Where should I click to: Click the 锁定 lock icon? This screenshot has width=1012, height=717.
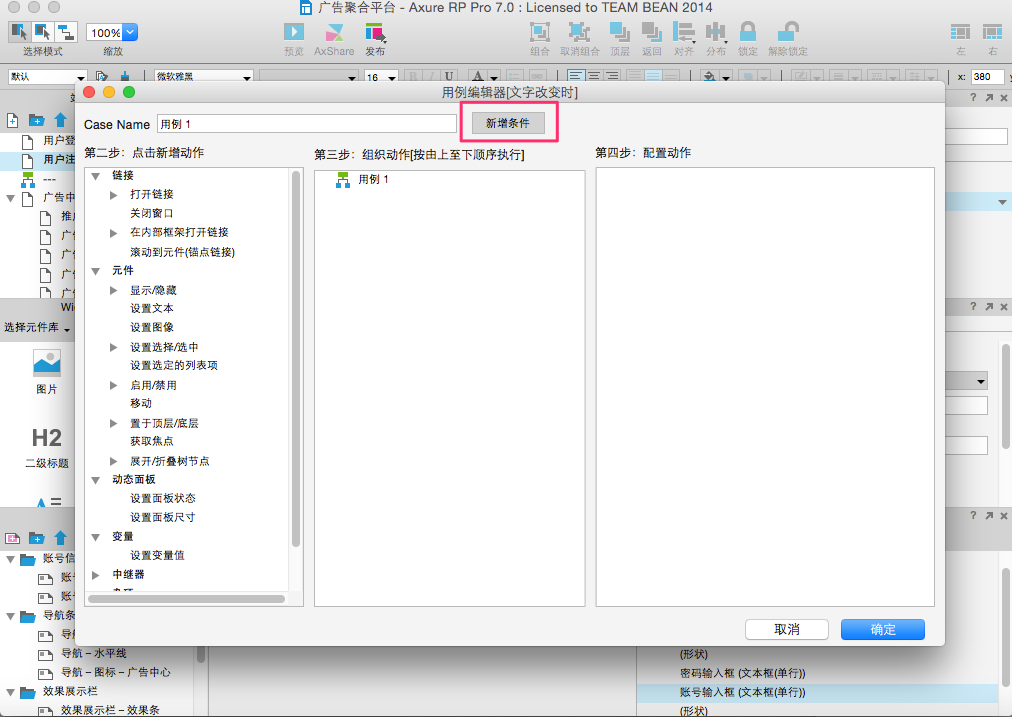pyautogui.click(x=747, y=33)
